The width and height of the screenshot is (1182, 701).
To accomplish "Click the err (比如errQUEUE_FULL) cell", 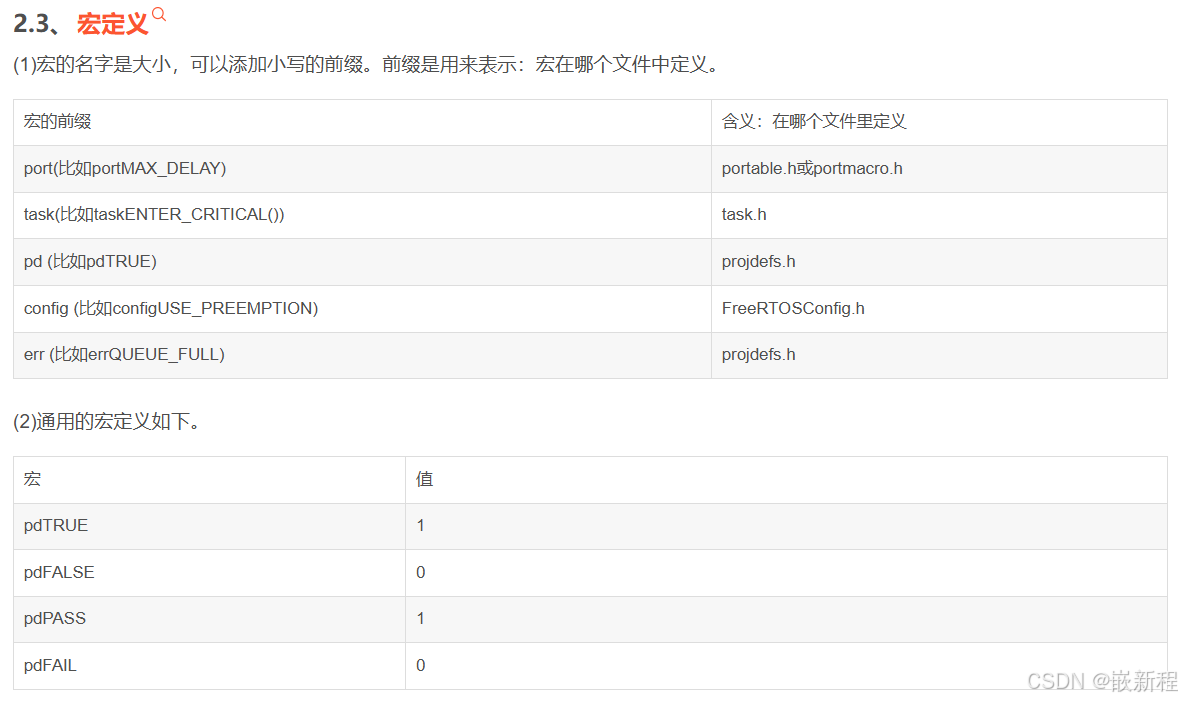I will [362, 355].
